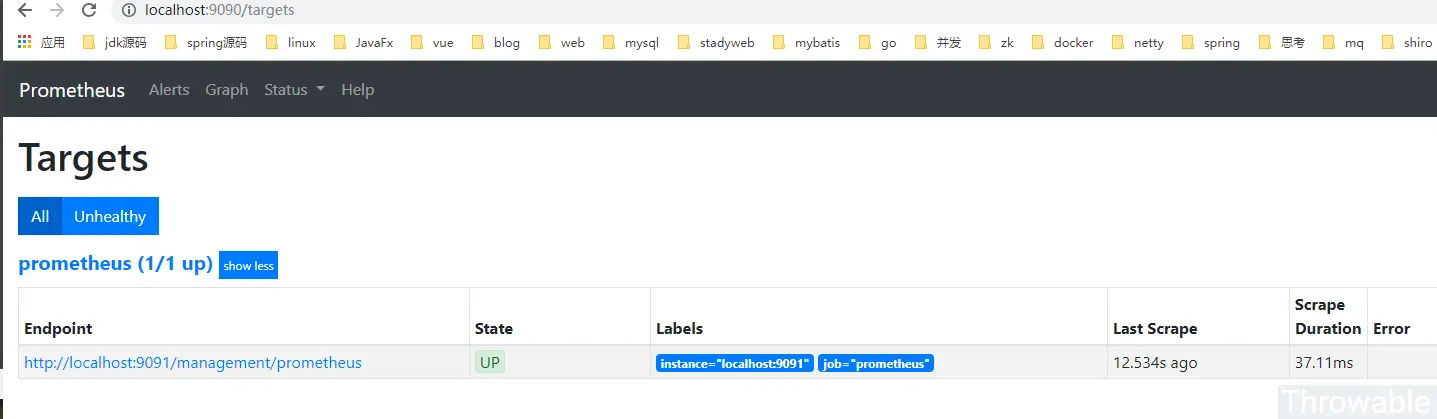
Task: Open the vue bookmark folder
Action: pyautogui.click(x=431, y=42)
